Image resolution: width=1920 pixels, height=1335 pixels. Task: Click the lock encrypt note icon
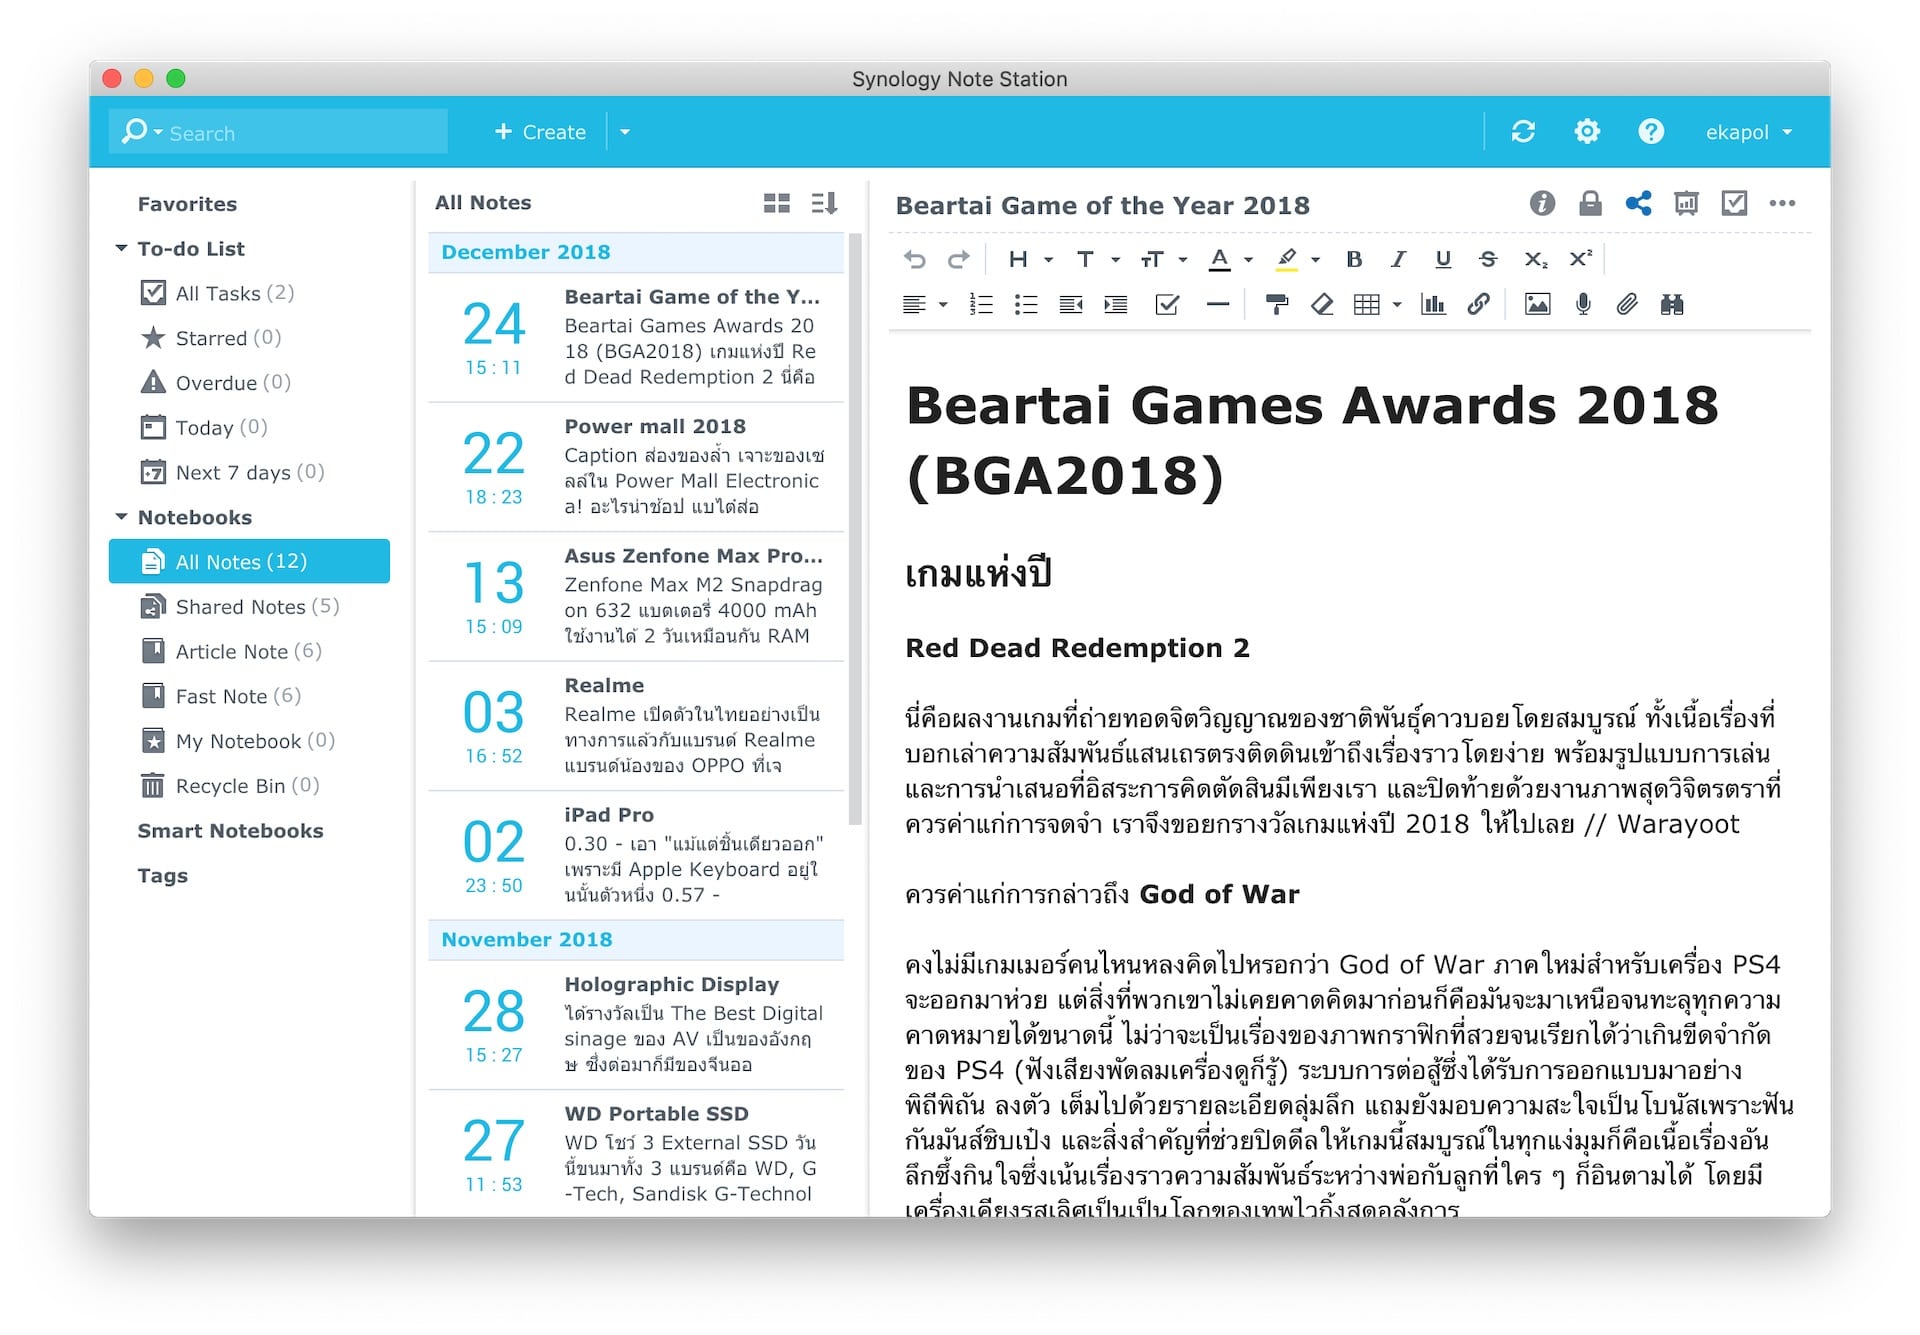point(1590,204)
